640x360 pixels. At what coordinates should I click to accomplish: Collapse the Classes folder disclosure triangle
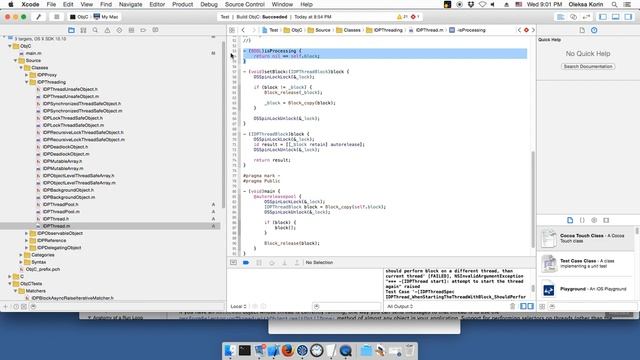21,68
